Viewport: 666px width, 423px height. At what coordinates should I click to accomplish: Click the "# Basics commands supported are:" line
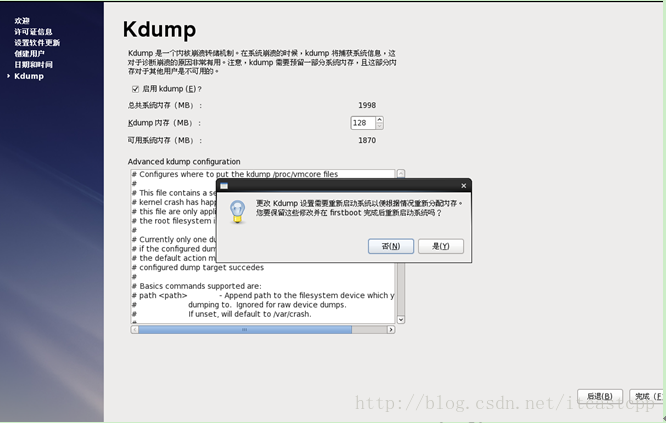click(x=196, y=286)
